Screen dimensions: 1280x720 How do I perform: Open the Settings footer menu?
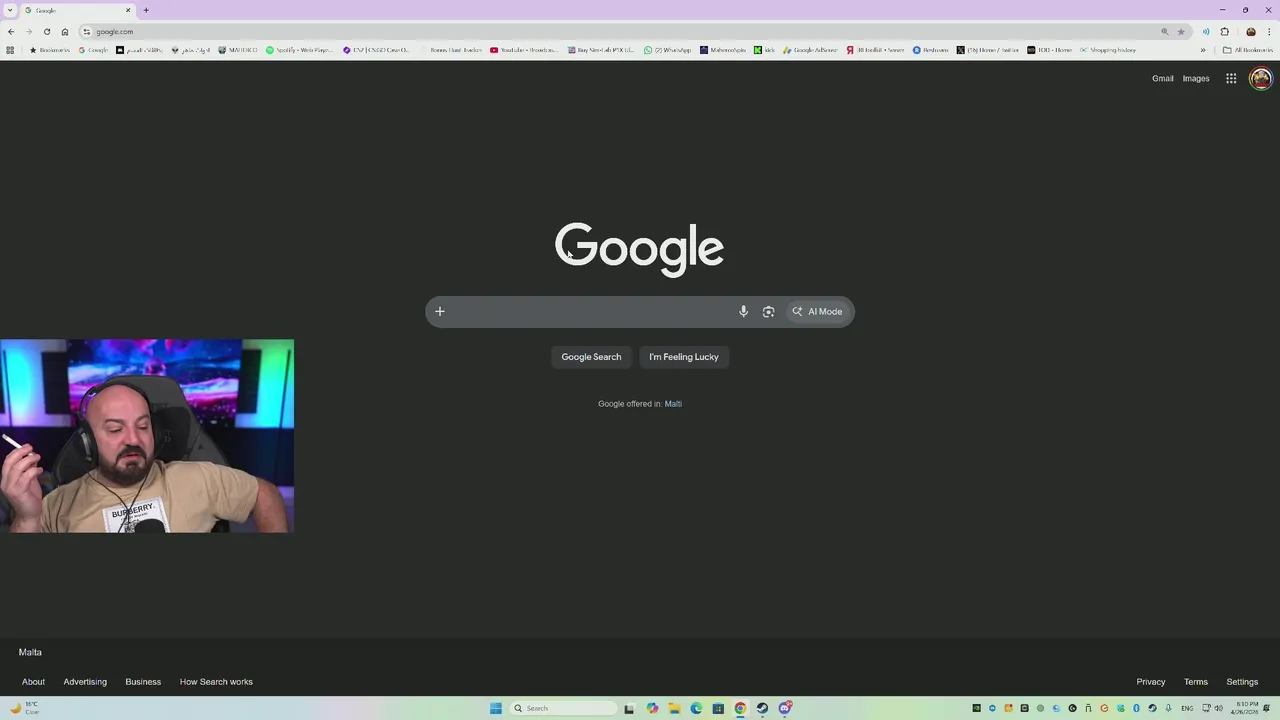(1242, 682)
